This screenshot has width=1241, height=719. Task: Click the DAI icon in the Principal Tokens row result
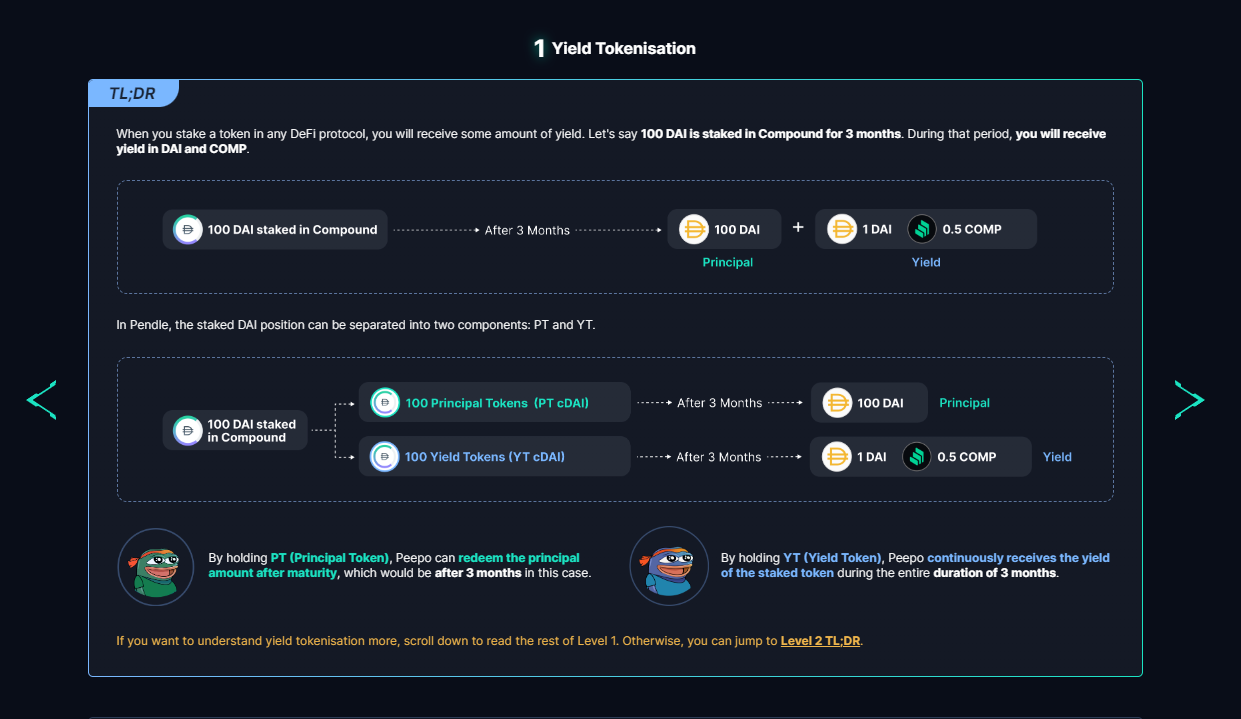tap(837, 403)
